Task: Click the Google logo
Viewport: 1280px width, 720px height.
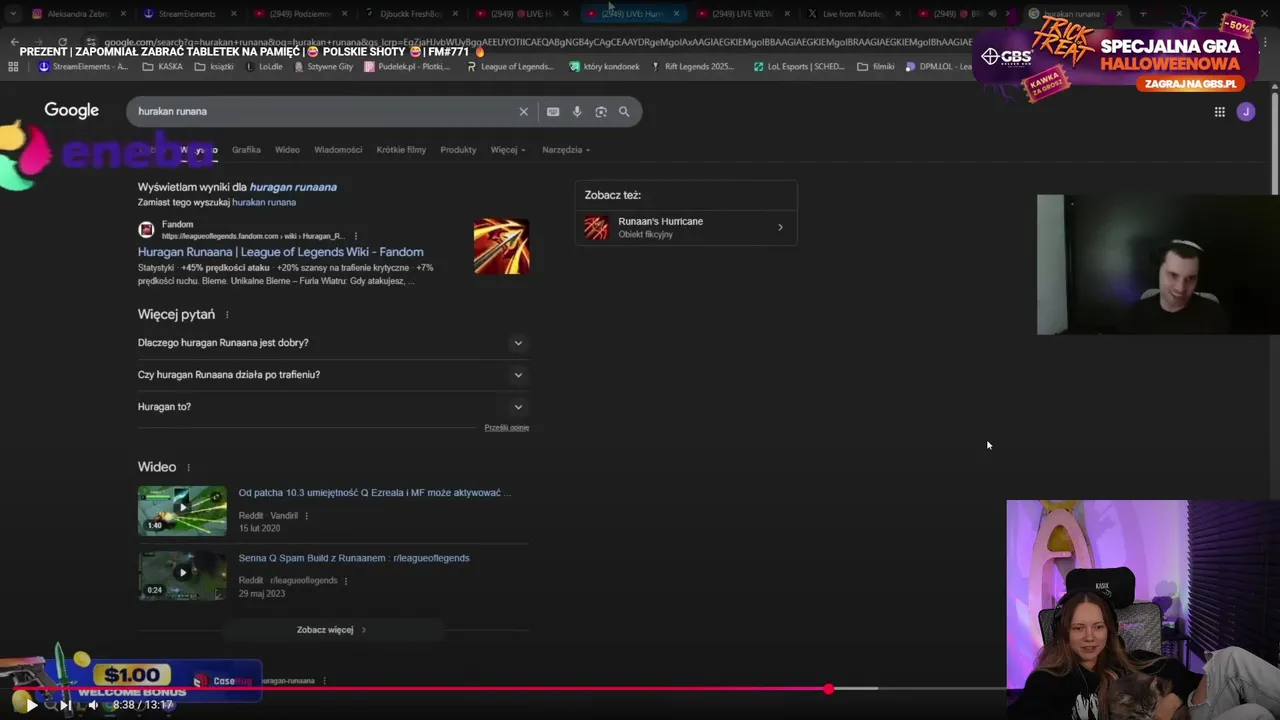Action: [x=71, y=110]
